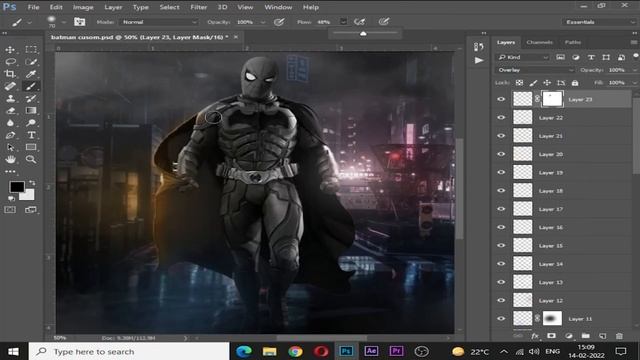Open the Window menu
This screenshot has width=640, height=360.
pos(278,7)
